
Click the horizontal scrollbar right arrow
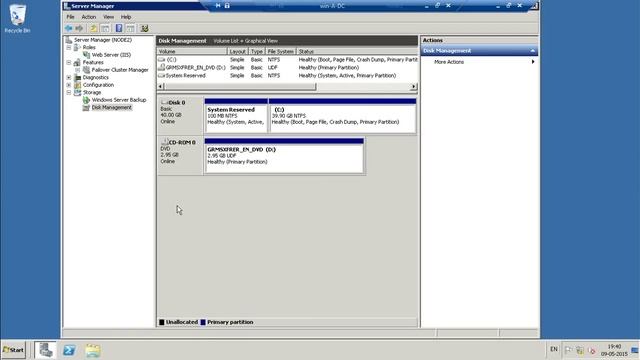tap(414, 87)
